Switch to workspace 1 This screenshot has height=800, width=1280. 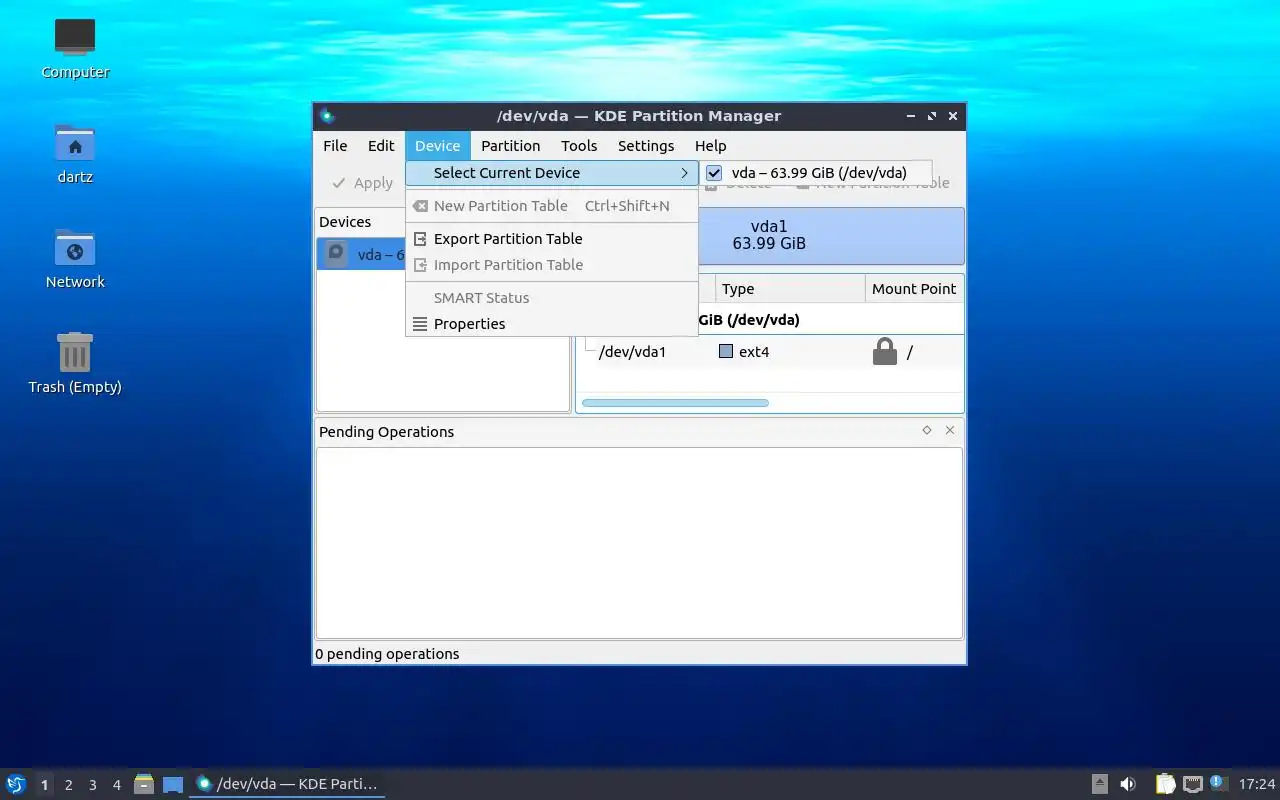[x=44, y=785]
